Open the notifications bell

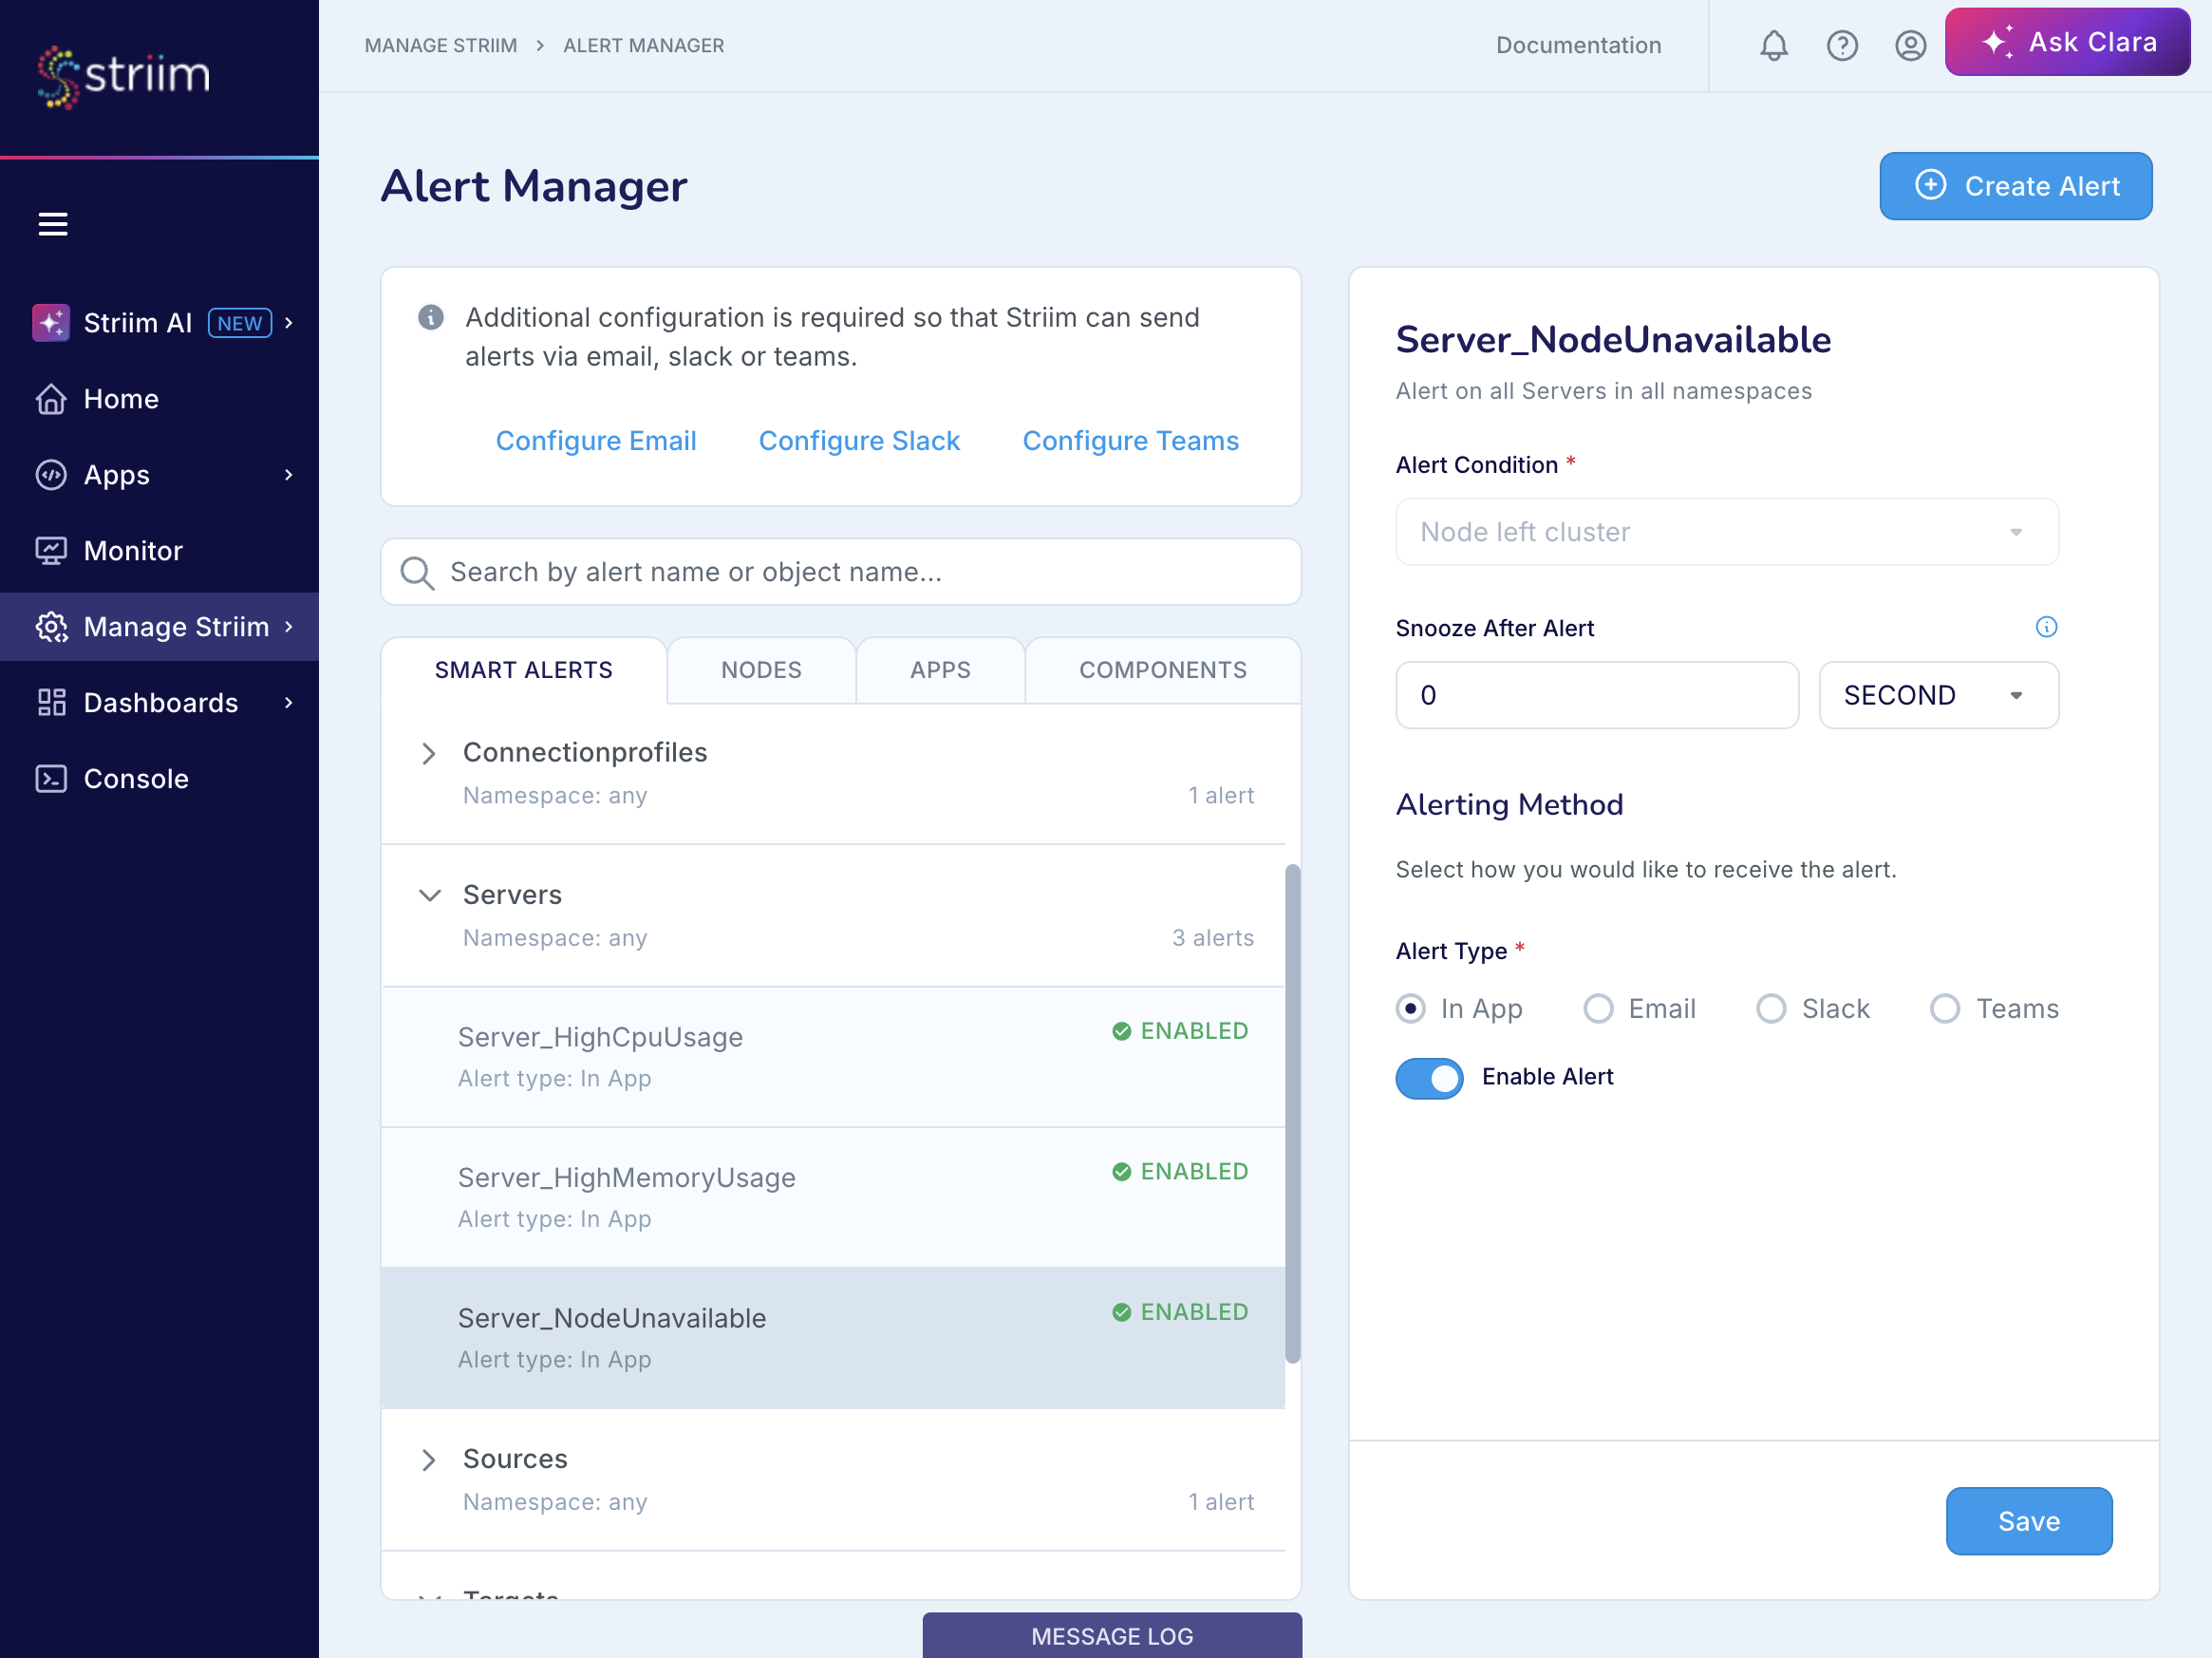[1773, 45]
